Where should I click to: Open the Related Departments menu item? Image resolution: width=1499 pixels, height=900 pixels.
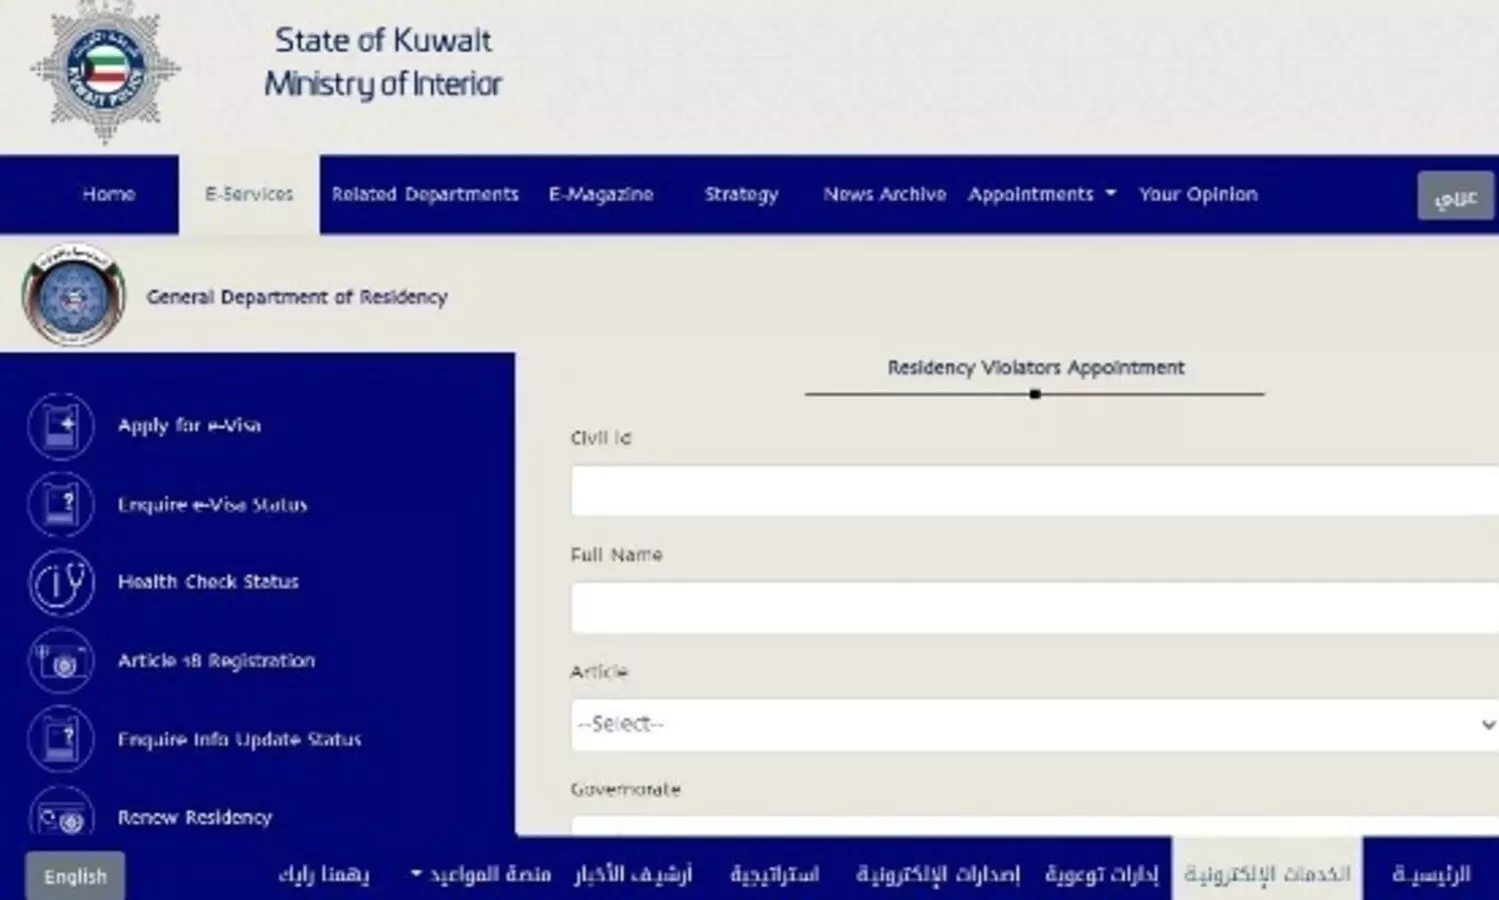tap(425, 194)
